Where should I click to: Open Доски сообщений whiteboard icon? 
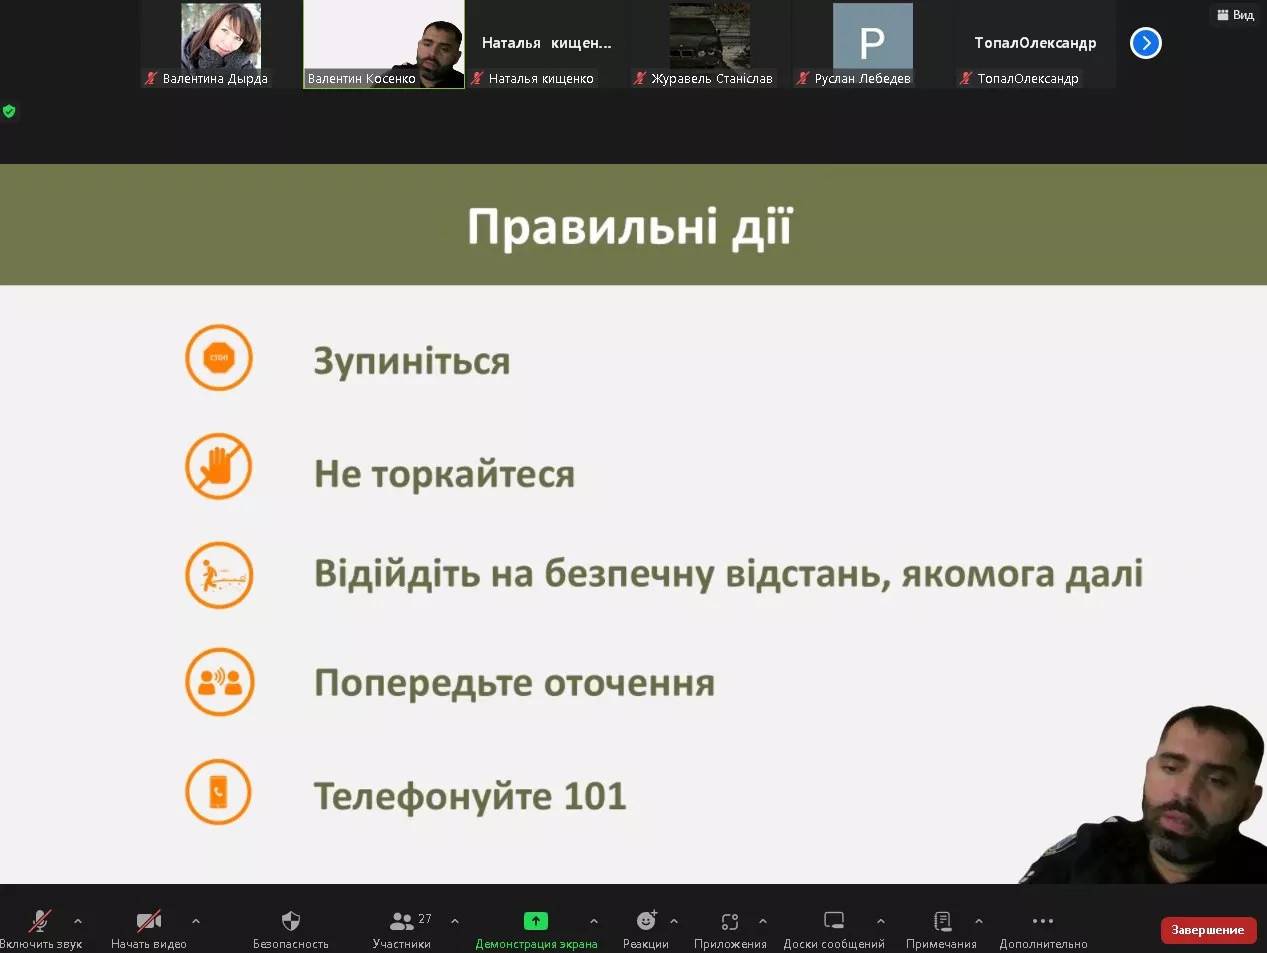pos(834,921)
